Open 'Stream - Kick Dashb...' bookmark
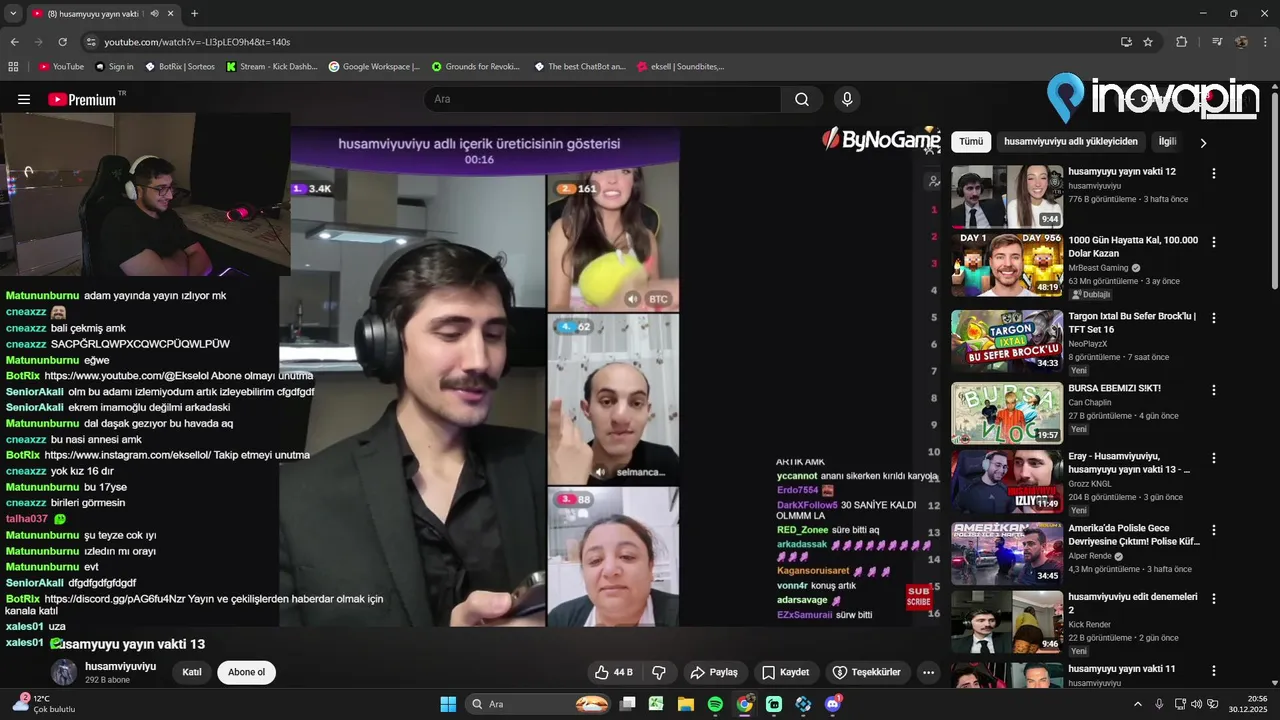The height and width of the screenshot is (720, 1280). (x=272, y=67)
